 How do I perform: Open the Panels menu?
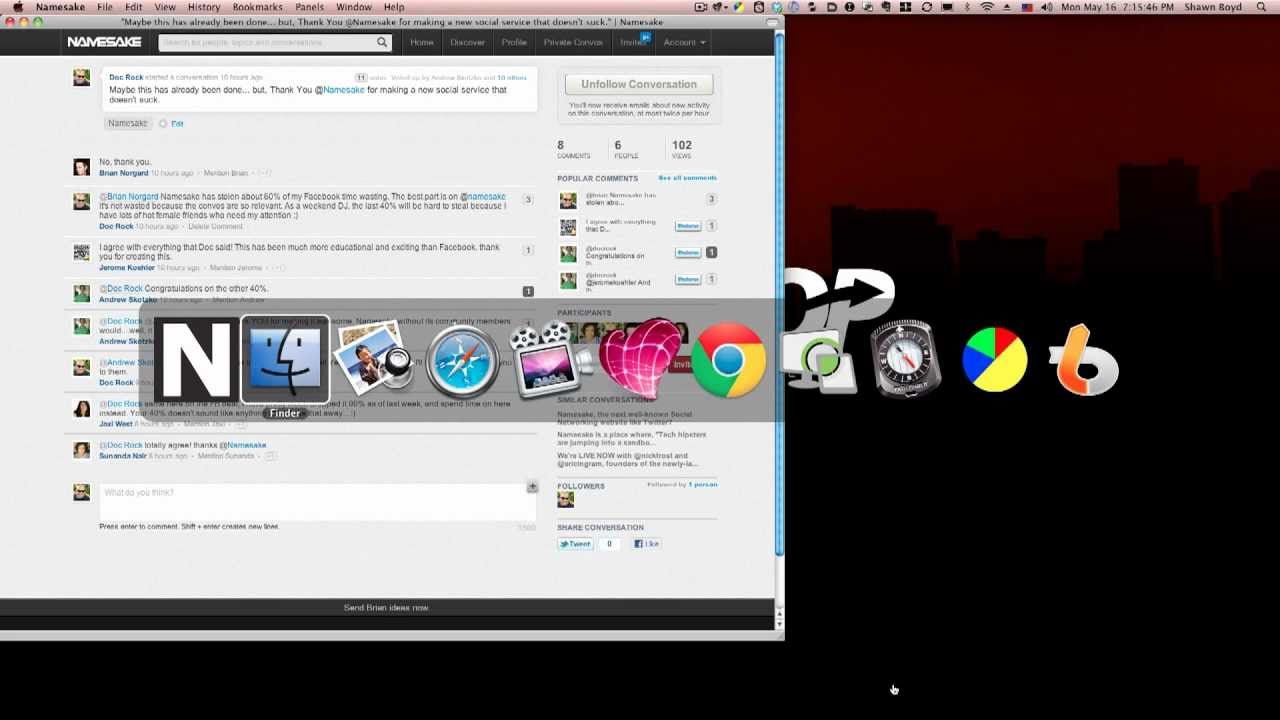309,7
